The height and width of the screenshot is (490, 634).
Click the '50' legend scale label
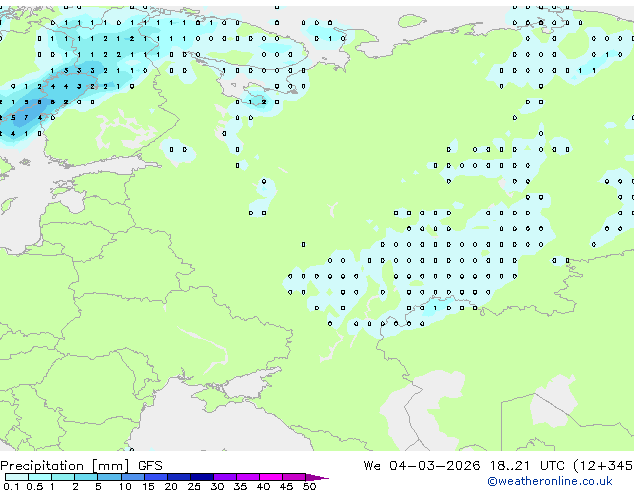coord(309,486)
